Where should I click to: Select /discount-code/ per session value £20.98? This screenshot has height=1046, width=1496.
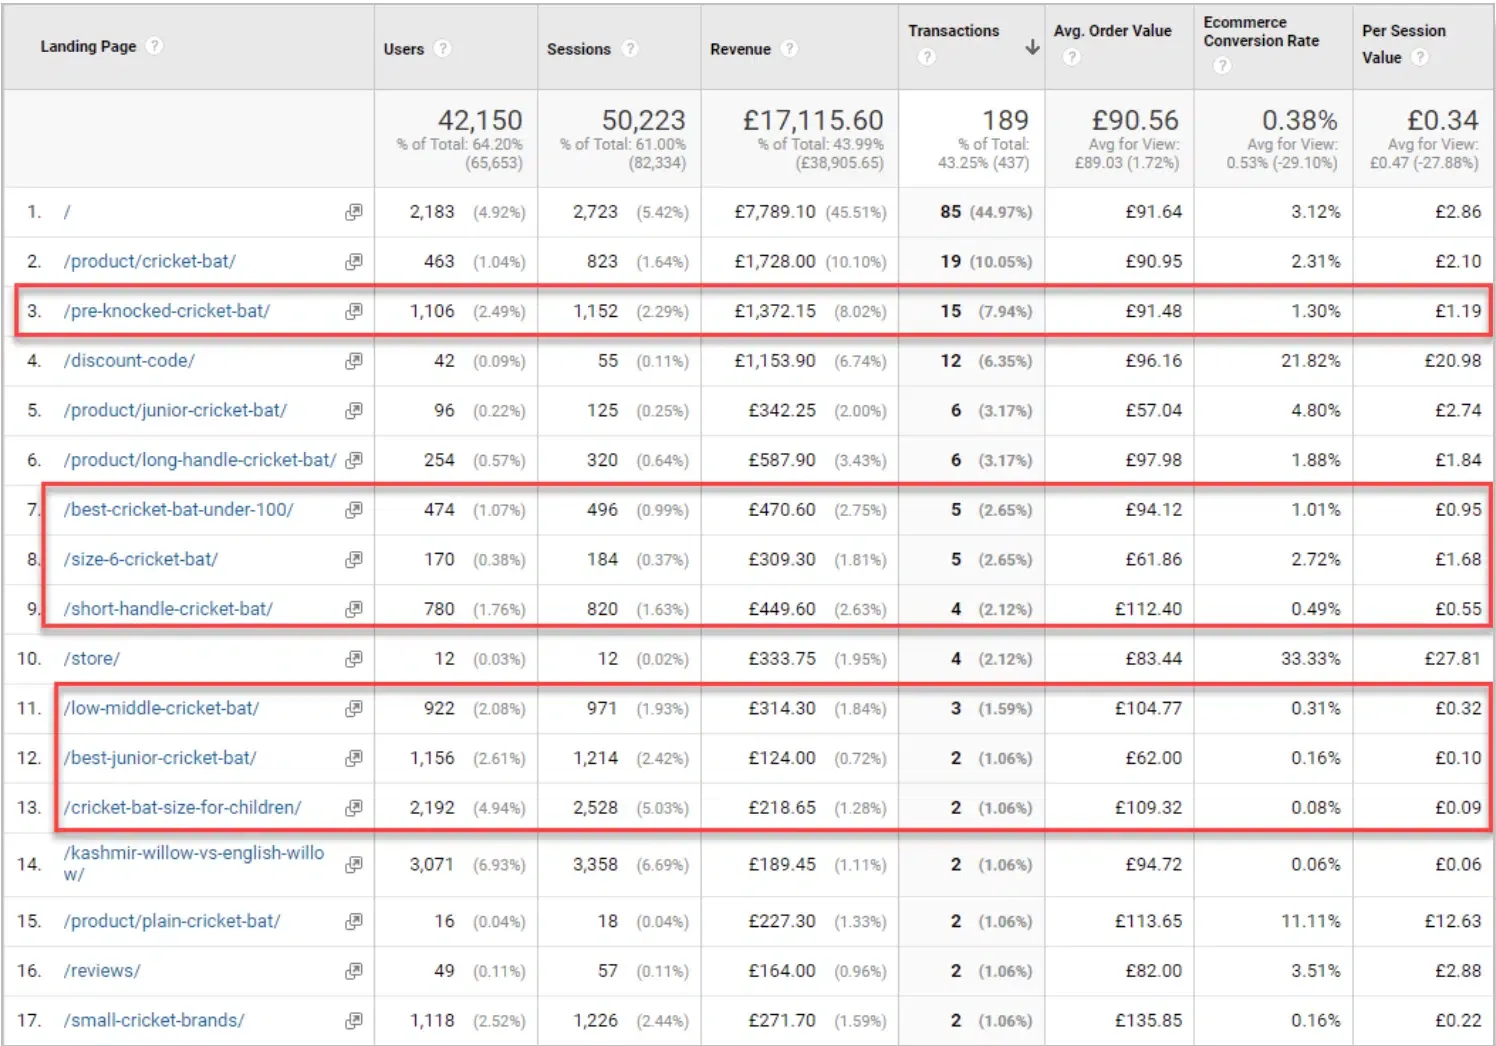pos(1452,361)
